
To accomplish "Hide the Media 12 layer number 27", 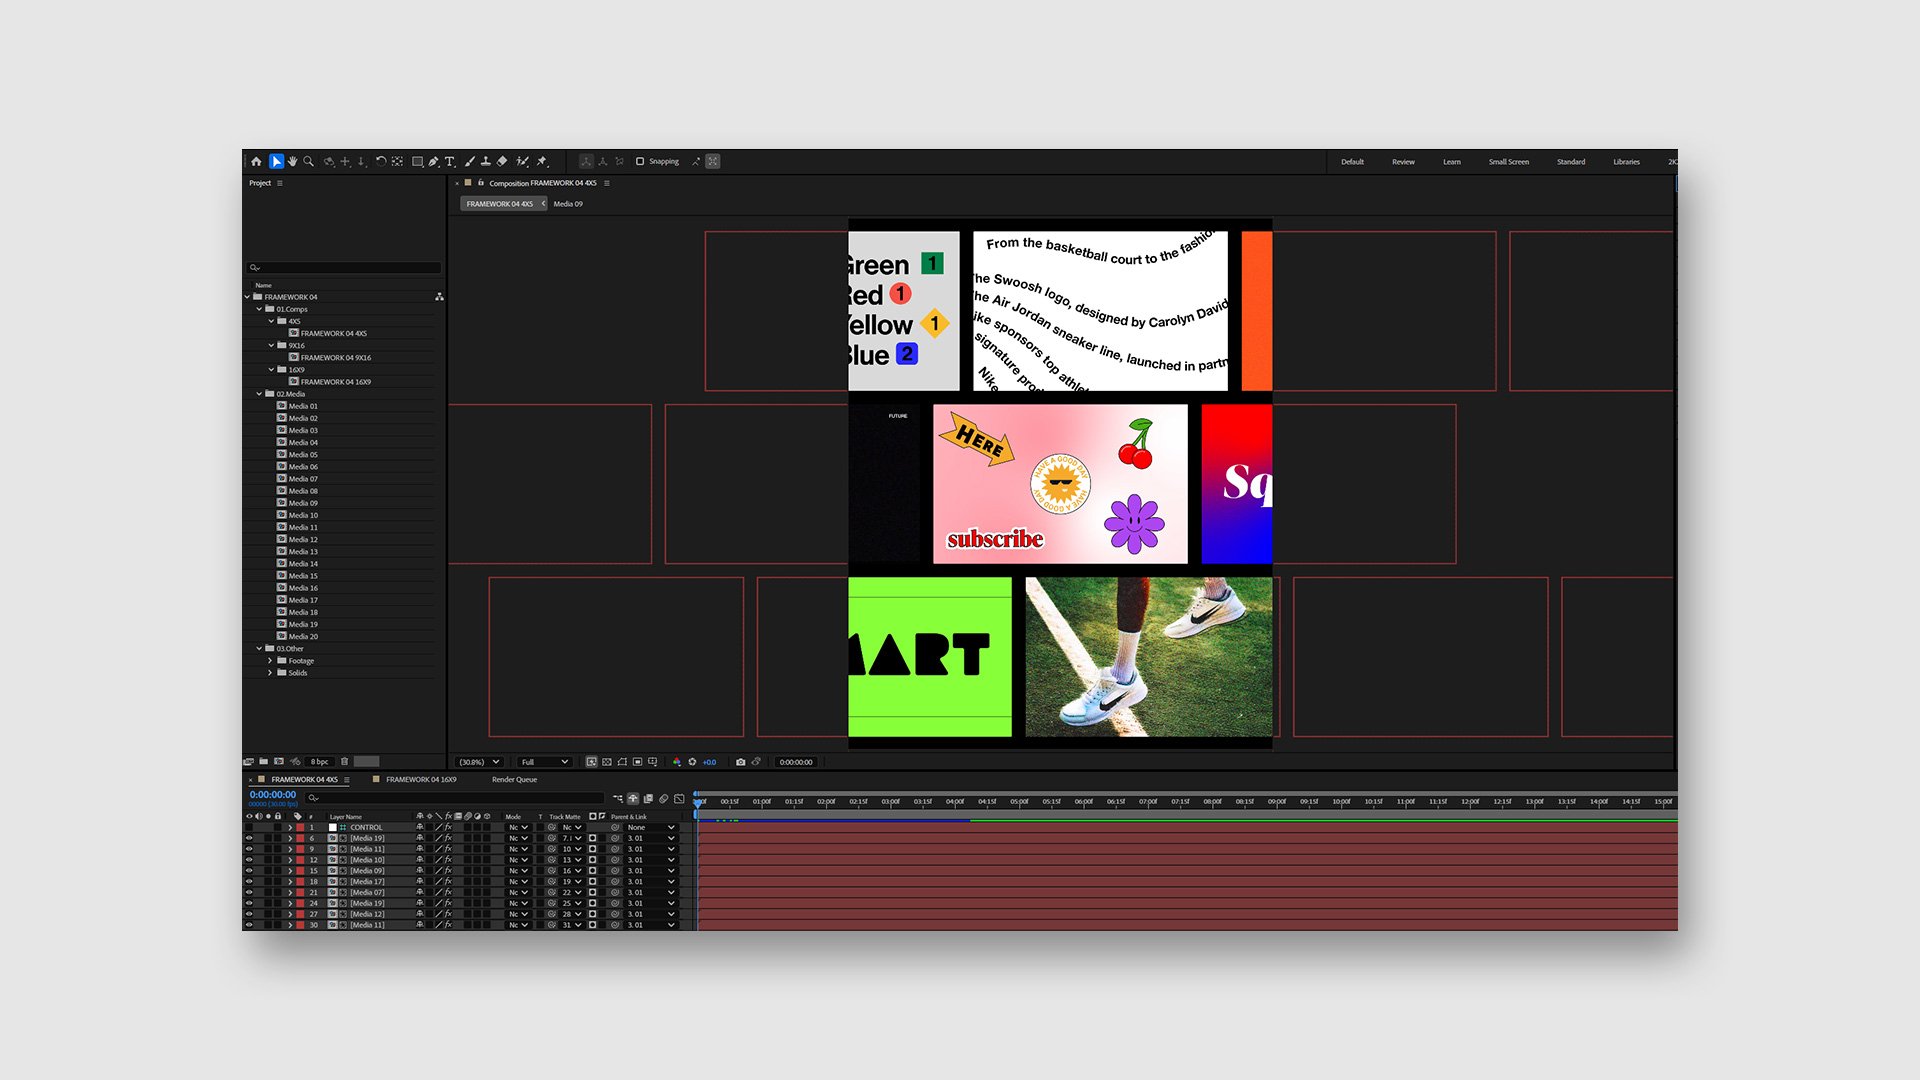I will [249, 914].
